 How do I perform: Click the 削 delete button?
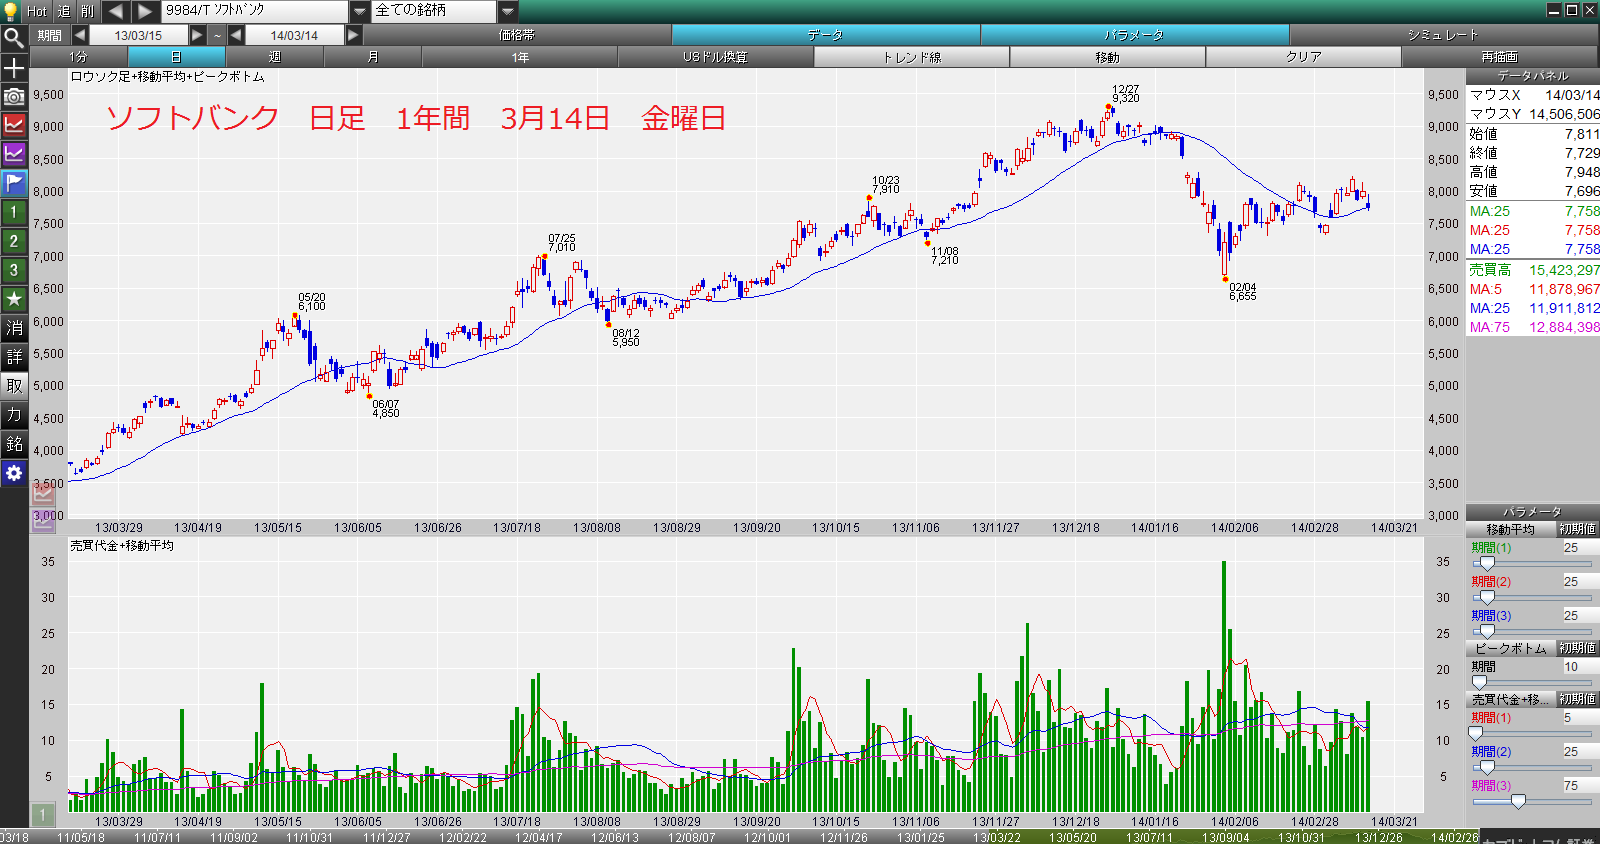click(88, 11)
